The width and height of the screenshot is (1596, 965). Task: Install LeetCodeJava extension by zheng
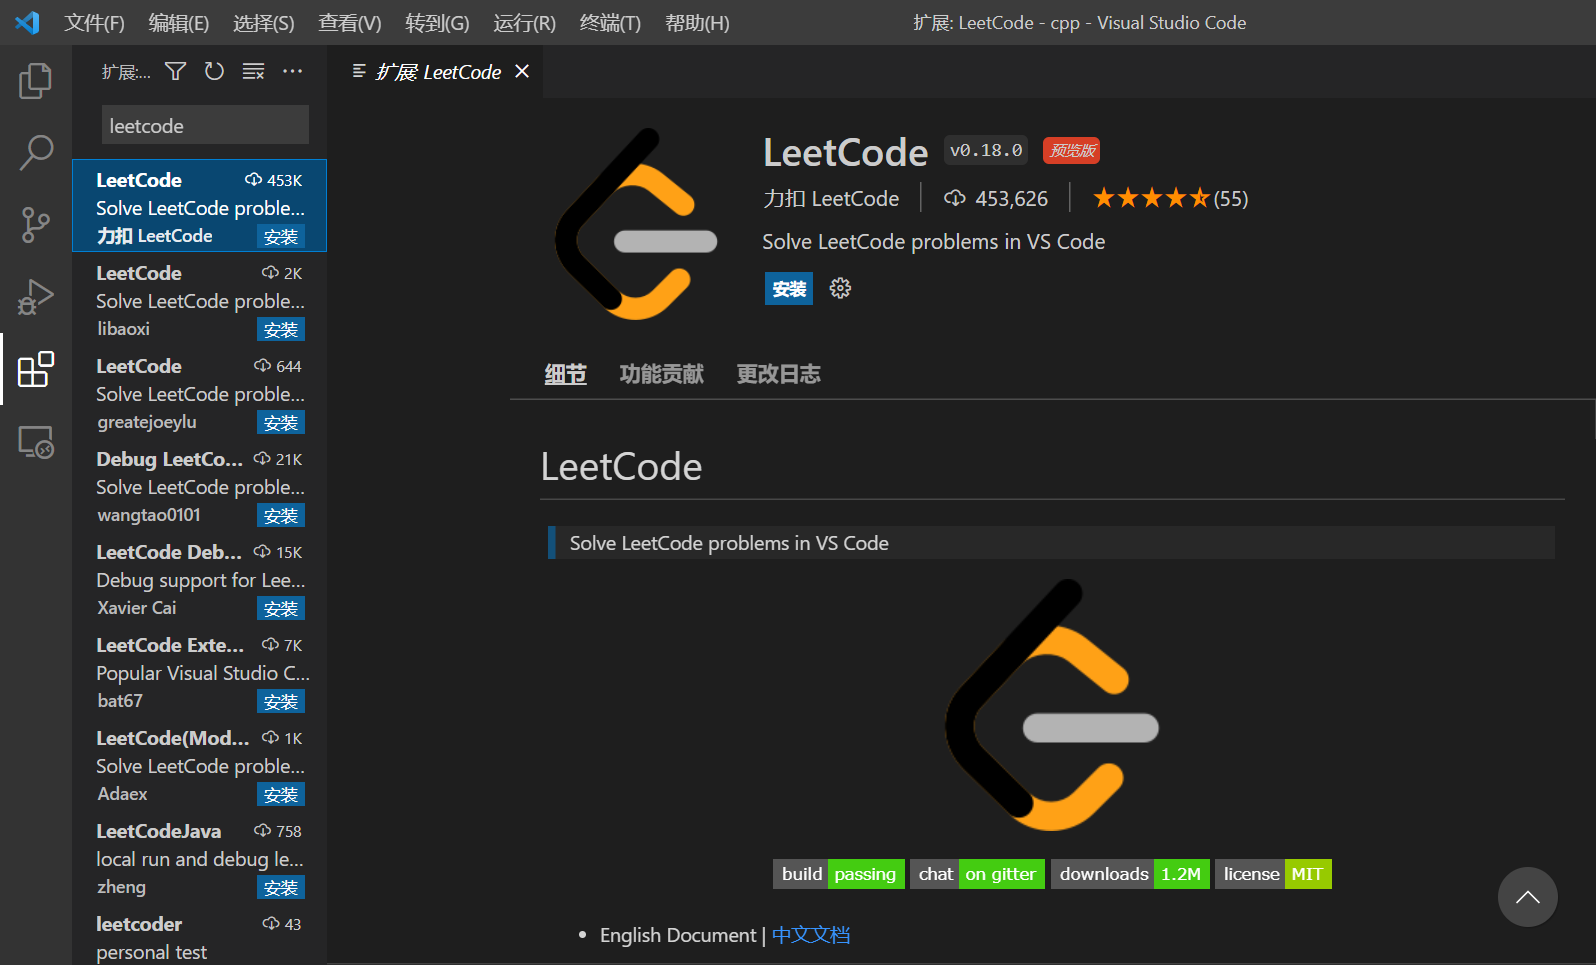(281, 888)
